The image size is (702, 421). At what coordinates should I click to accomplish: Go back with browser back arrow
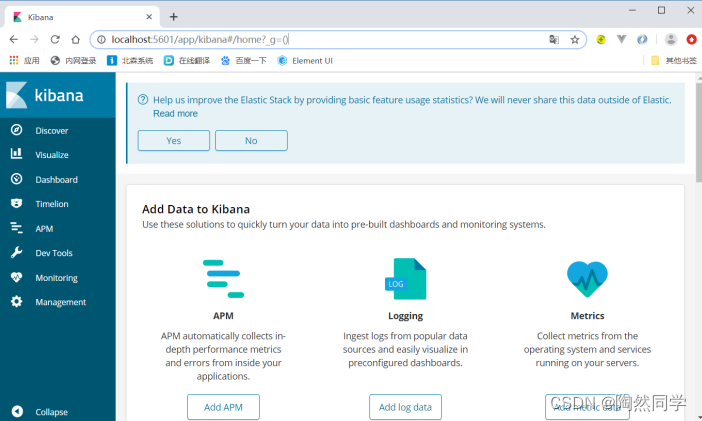pos(14,39)
